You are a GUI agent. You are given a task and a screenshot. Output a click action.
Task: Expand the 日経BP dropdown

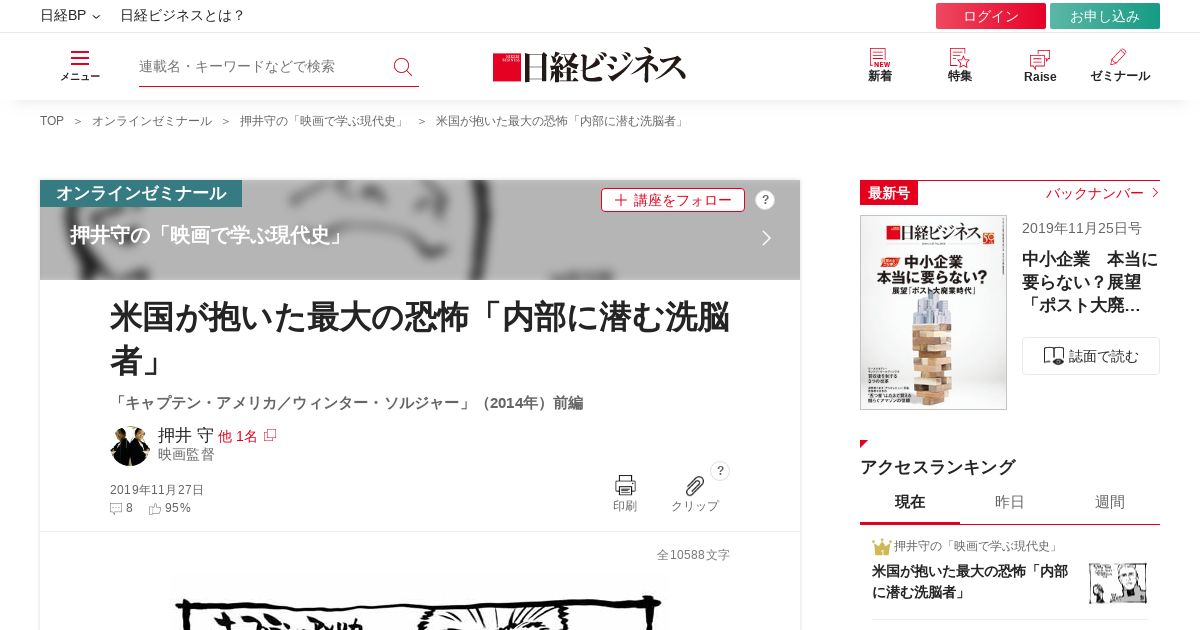tap(70, 16)
